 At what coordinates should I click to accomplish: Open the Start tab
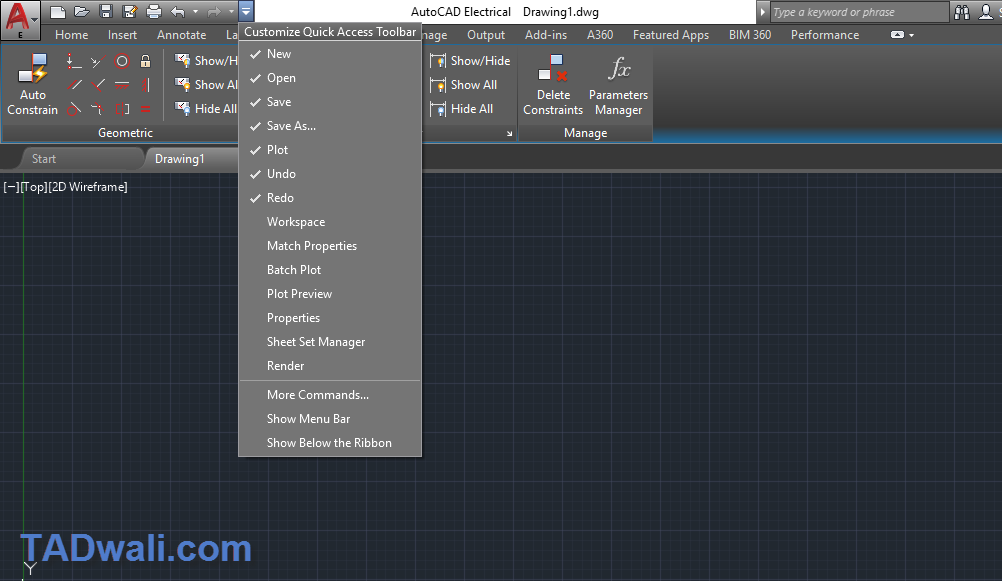pyautogui.click(x=44, y=157)
